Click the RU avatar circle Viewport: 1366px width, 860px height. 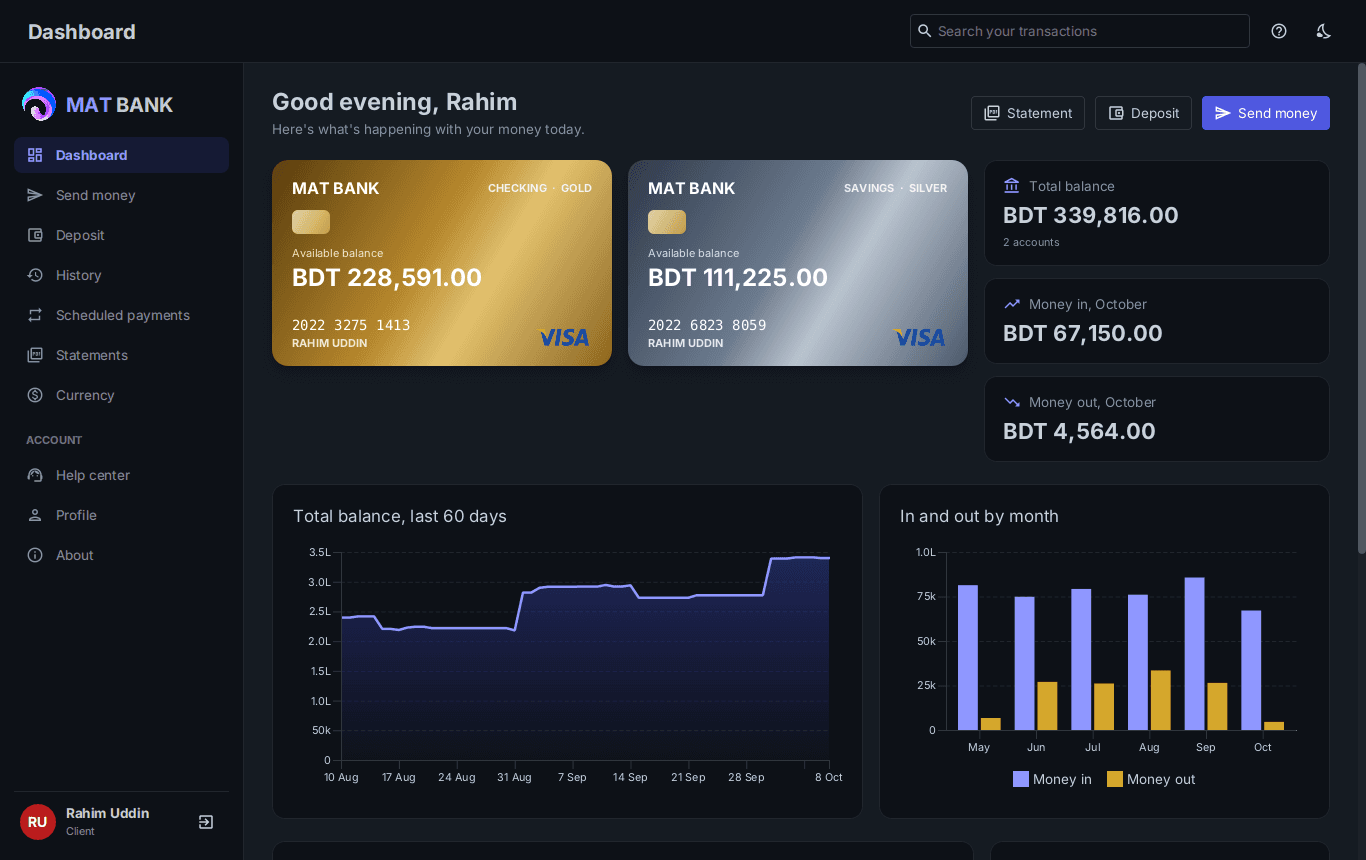click(38, 822)
